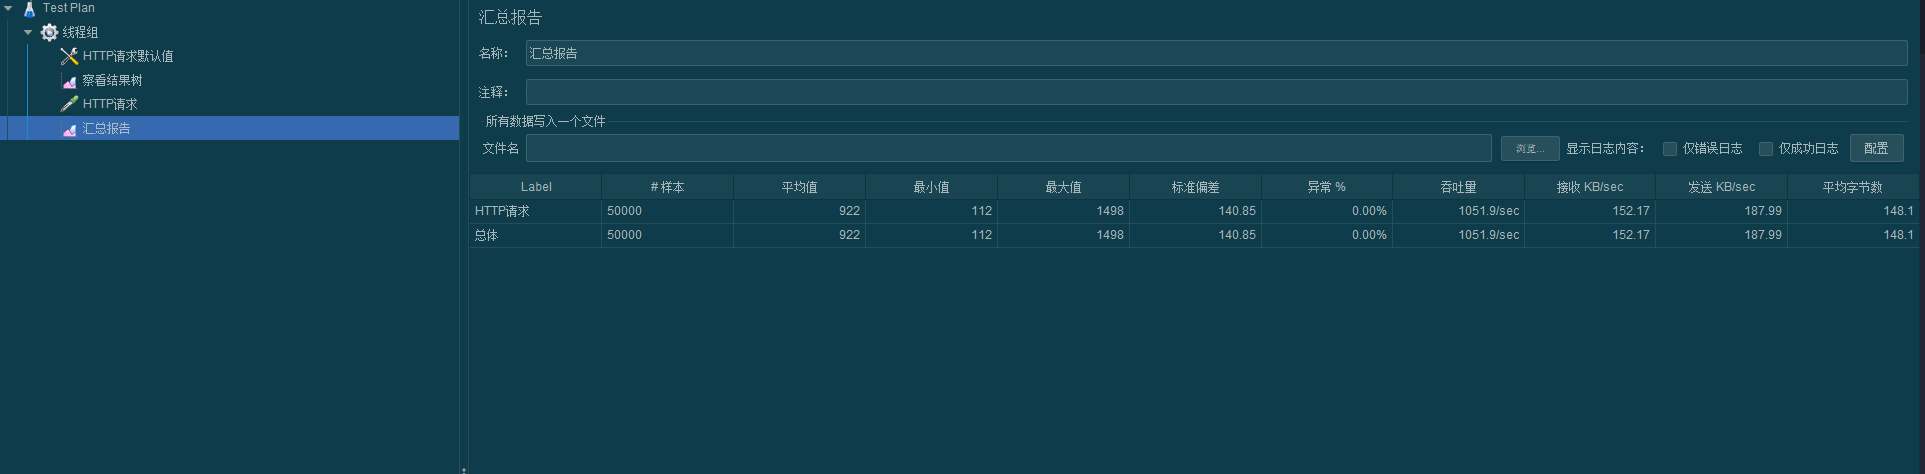Screen dimensions: 1925x474
Task: Click the 线程组 gear icon
Action: coord(49,32)
